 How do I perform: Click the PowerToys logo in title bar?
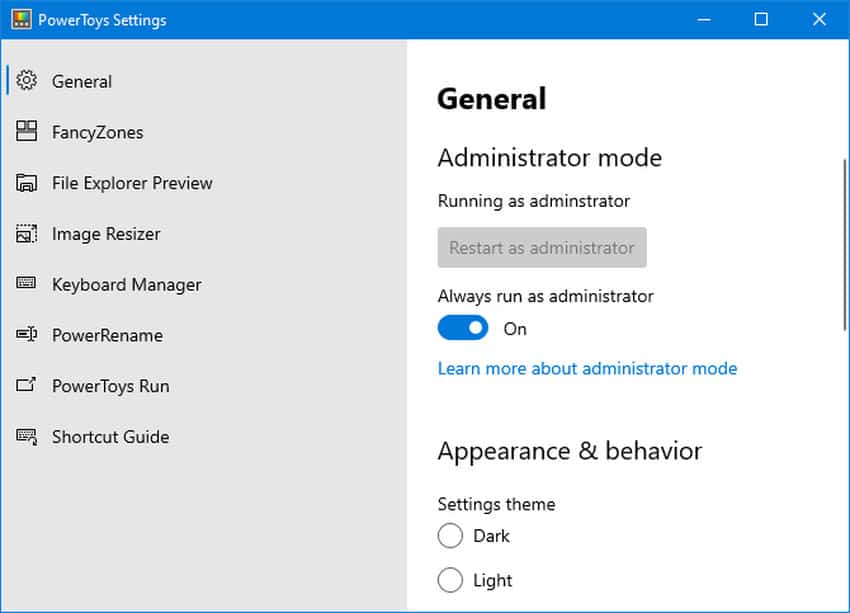point(22,20)
